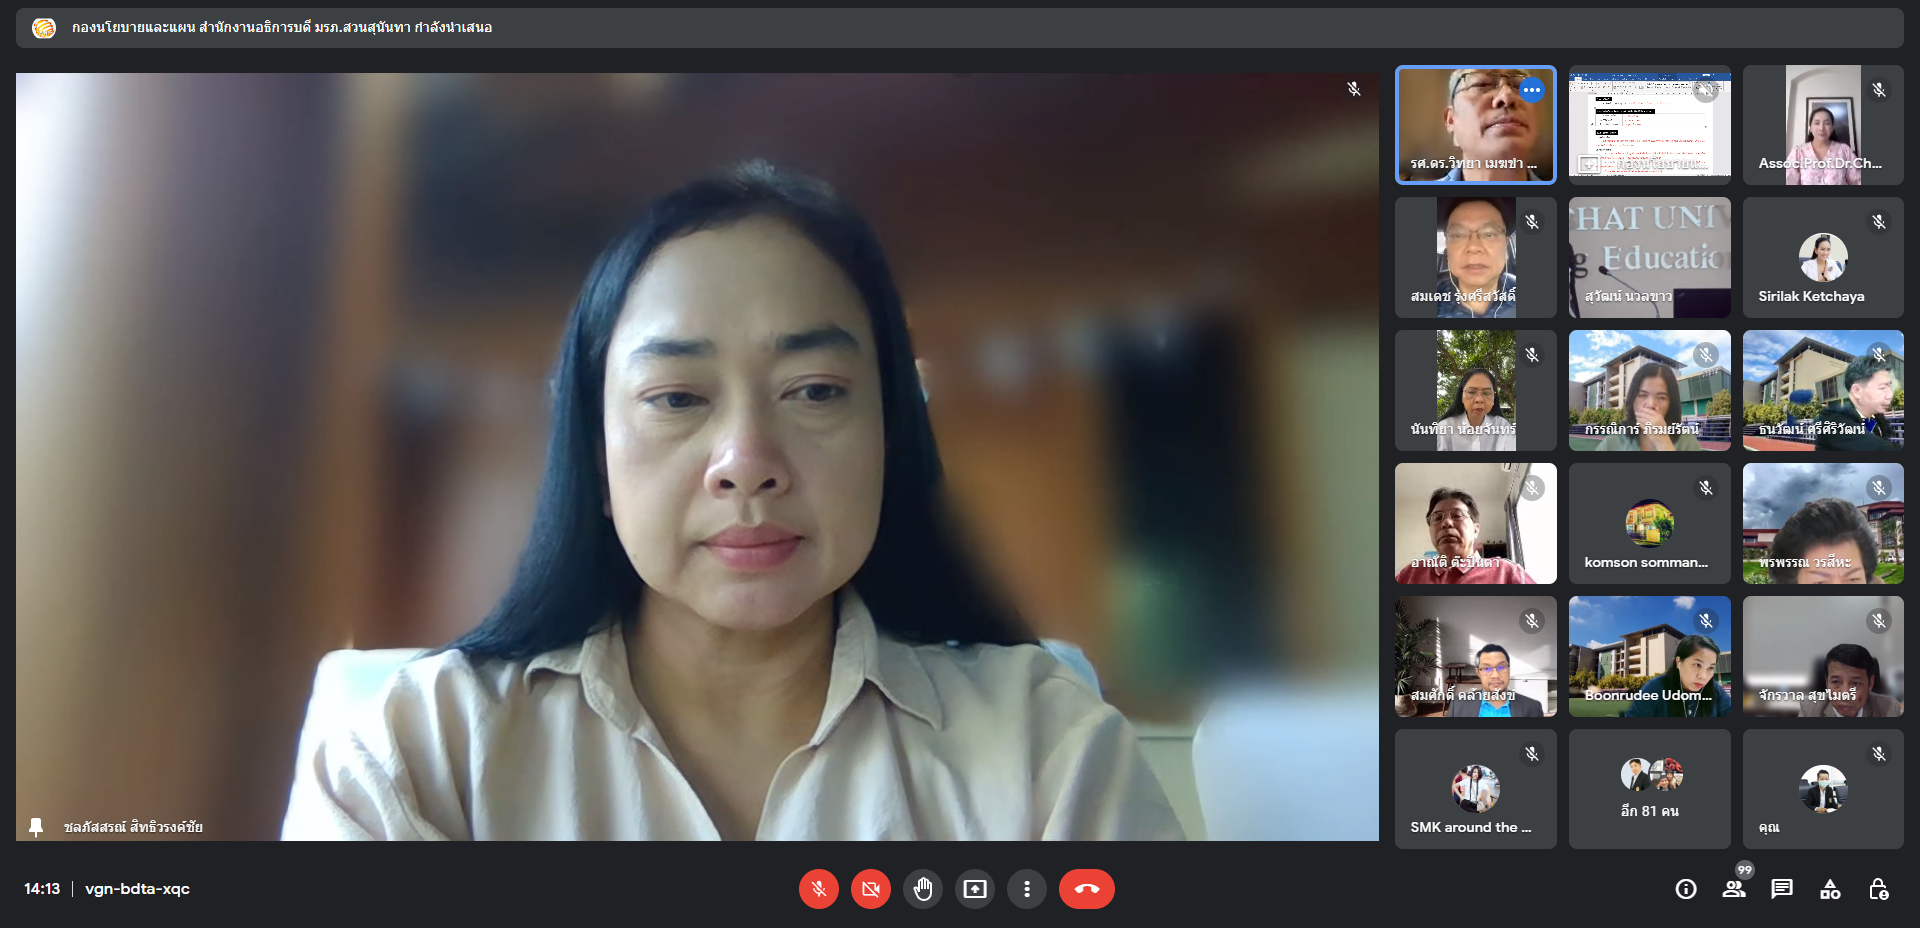The height and width of the screenshot is (928, 1920).
Task: Open the chat messages panel
Action: pyautogui.click(x=1782, y=889)
